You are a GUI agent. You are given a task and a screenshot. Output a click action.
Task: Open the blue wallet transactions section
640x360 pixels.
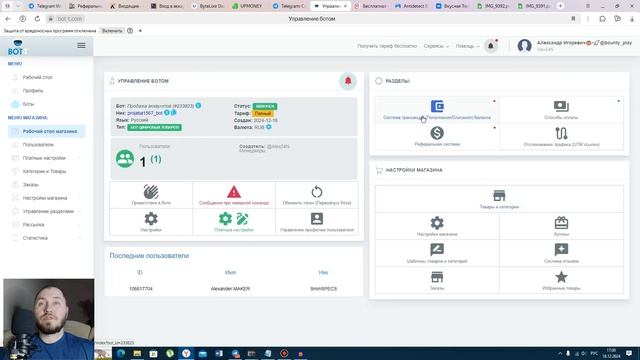click(437, 109)
